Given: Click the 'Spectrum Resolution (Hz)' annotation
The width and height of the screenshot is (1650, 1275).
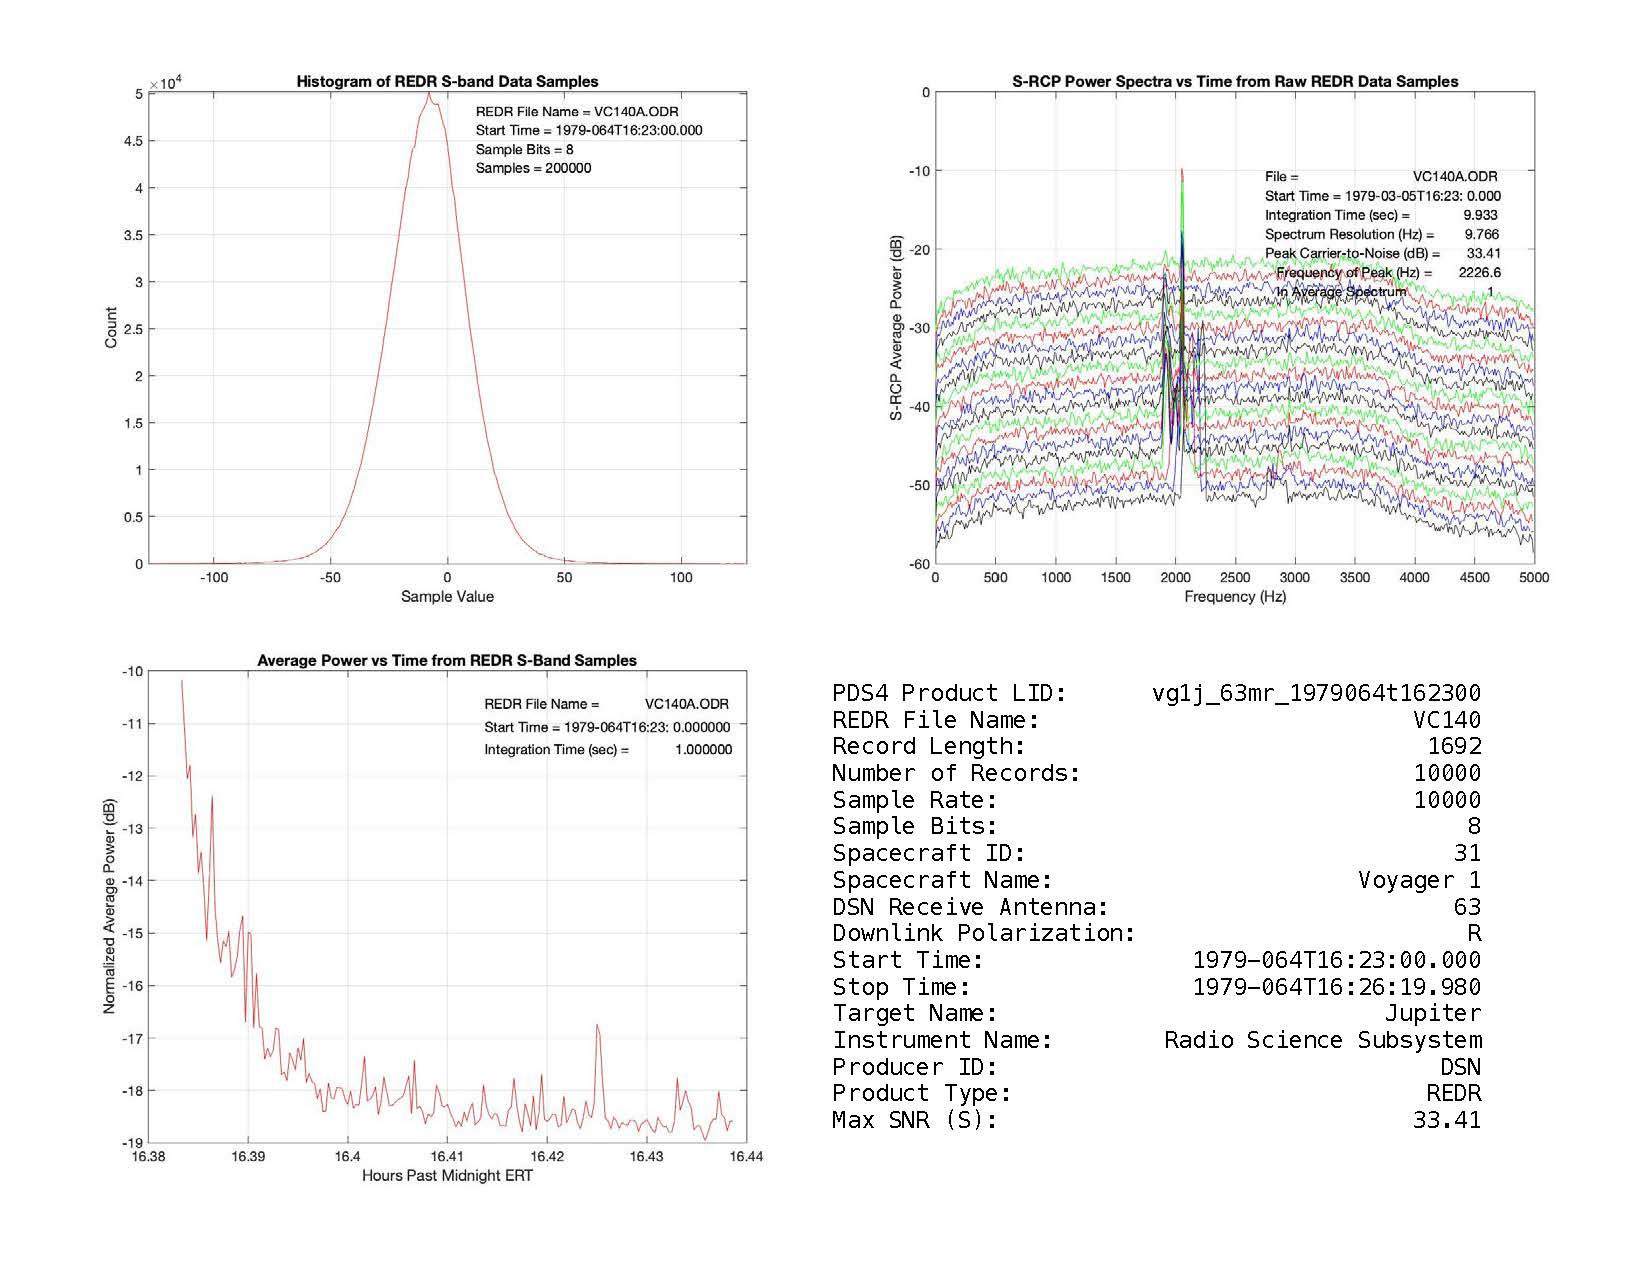Looking at the screenshot, I should click(x=1349, y=235).
